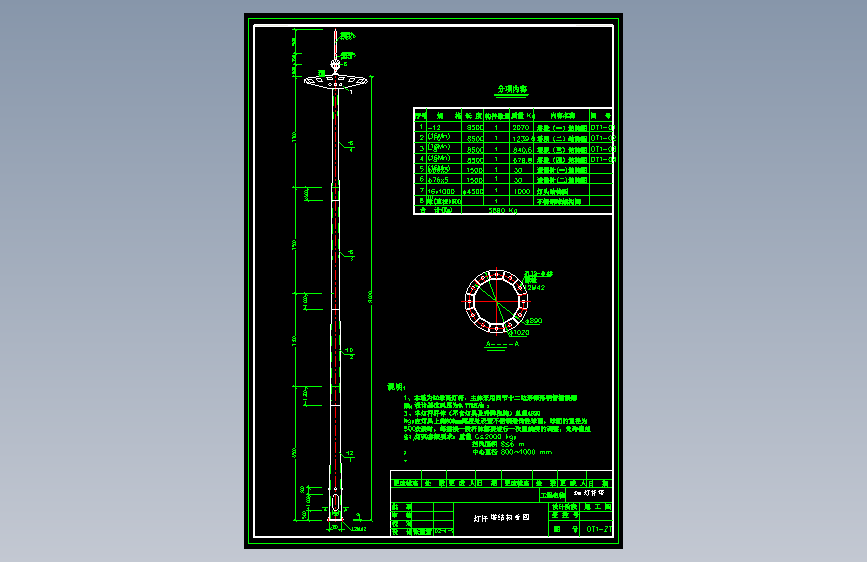Select the '5080 Kg' total weight cell

(x=503, y=210)
